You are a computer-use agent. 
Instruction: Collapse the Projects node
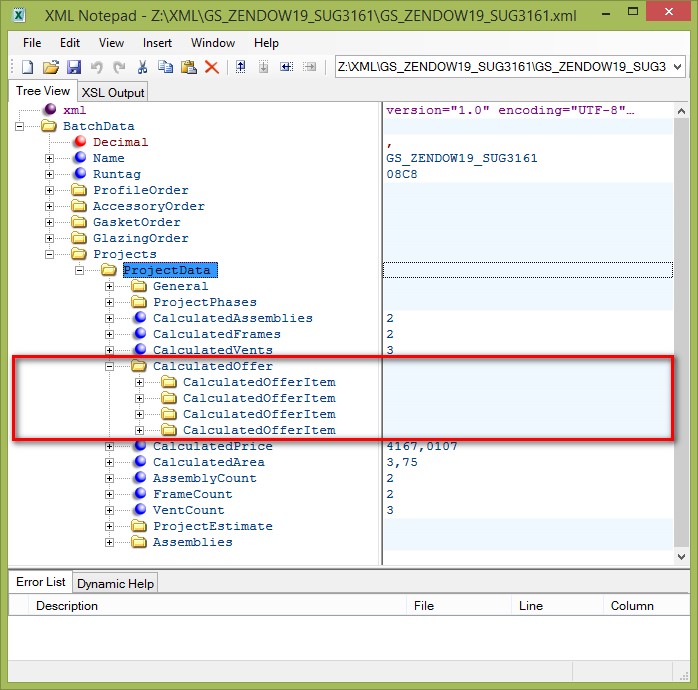tap(49, 255)
